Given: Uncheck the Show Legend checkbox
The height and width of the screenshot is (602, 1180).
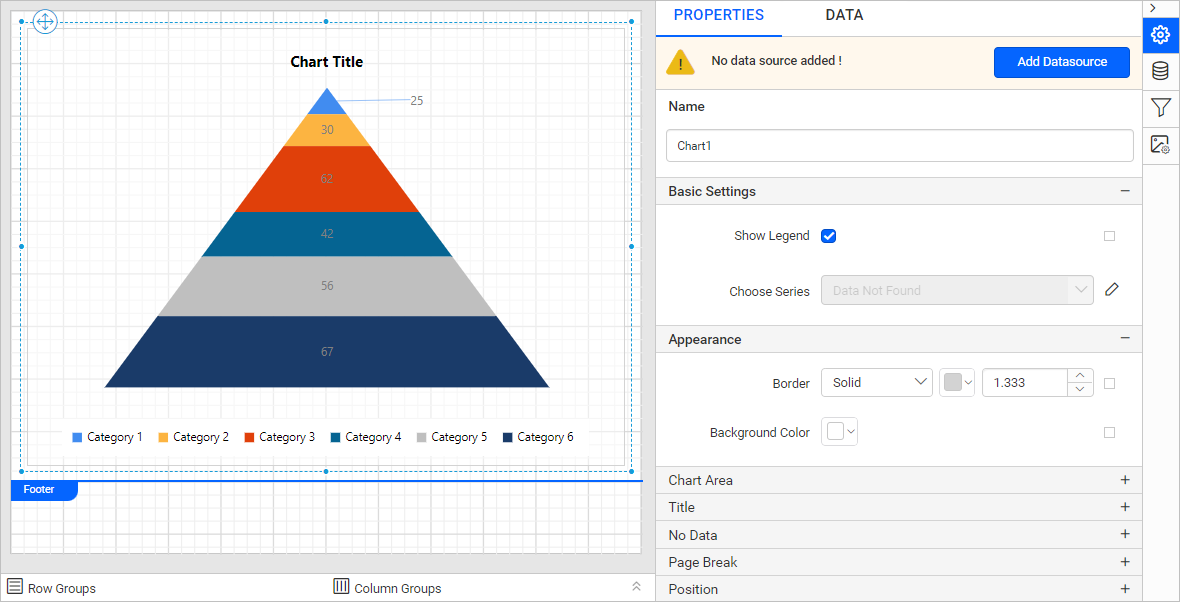Looking at the screenshot, I should (829, 236).
